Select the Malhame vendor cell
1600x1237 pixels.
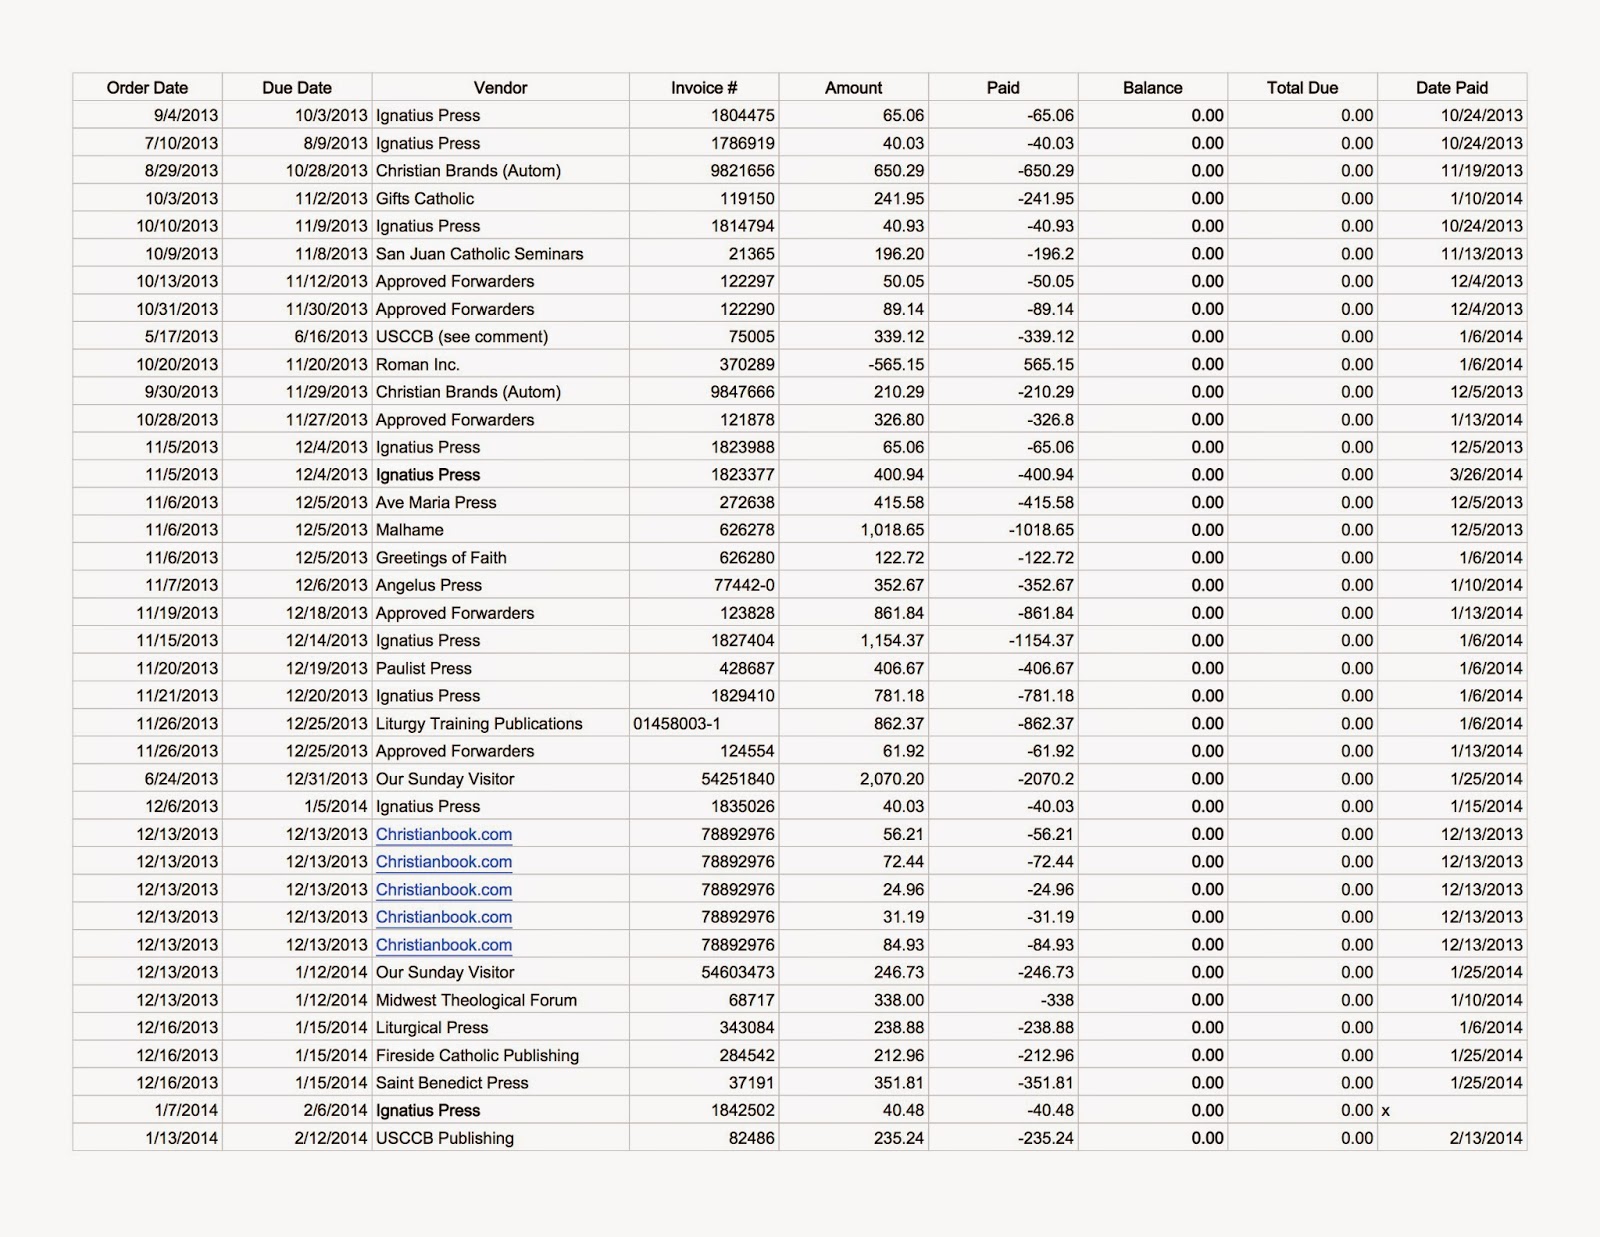coord(500,530)
